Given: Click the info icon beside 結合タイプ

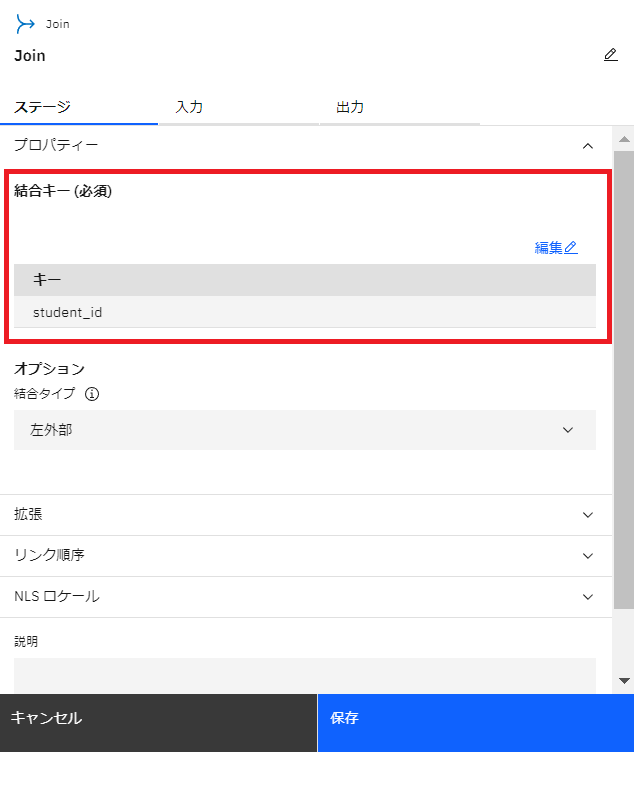Looking at the screenshot, I should [x=92, y=394].
